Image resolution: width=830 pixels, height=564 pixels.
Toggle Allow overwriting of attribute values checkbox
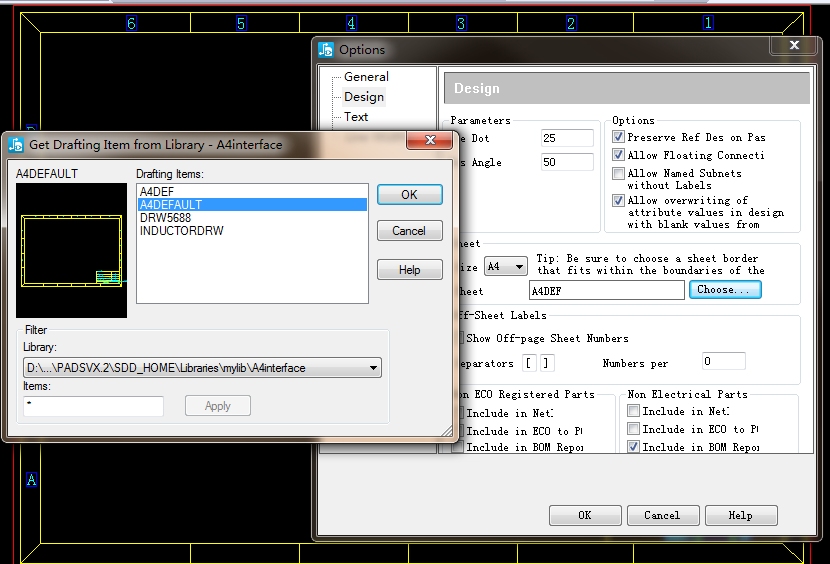pos(618,200)
